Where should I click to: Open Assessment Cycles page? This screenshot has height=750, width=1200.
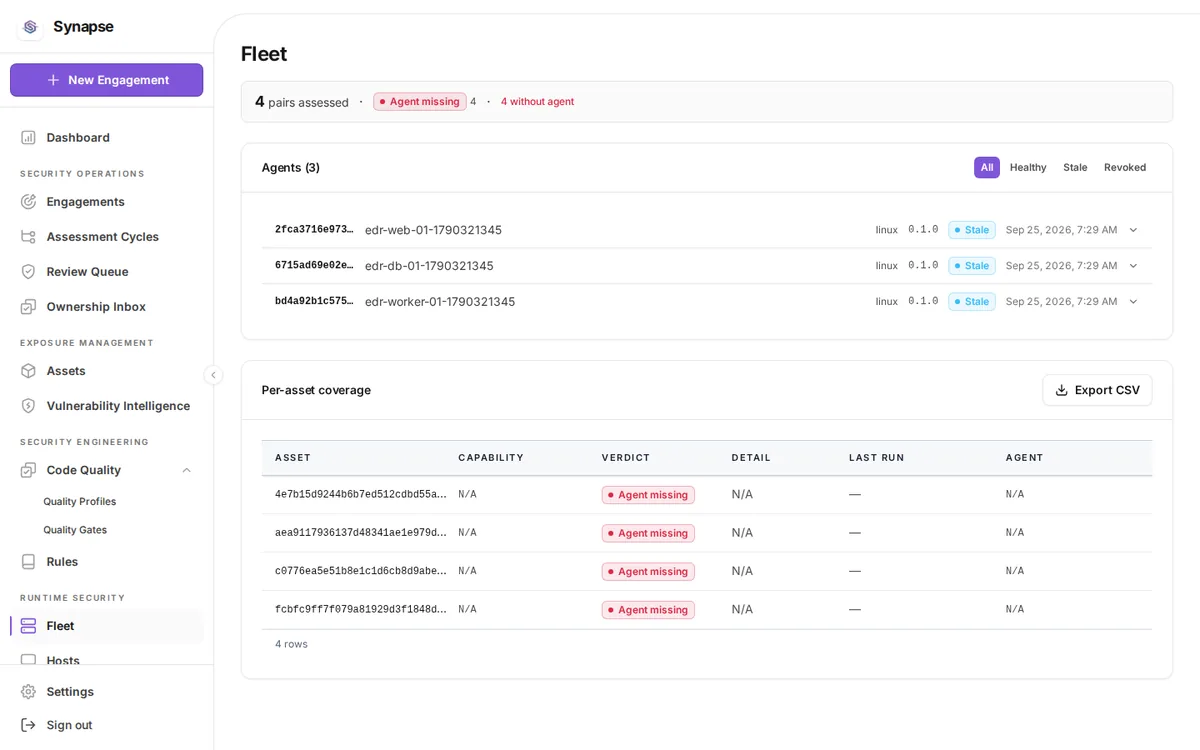pyautogui.click(x=106, y=236)
